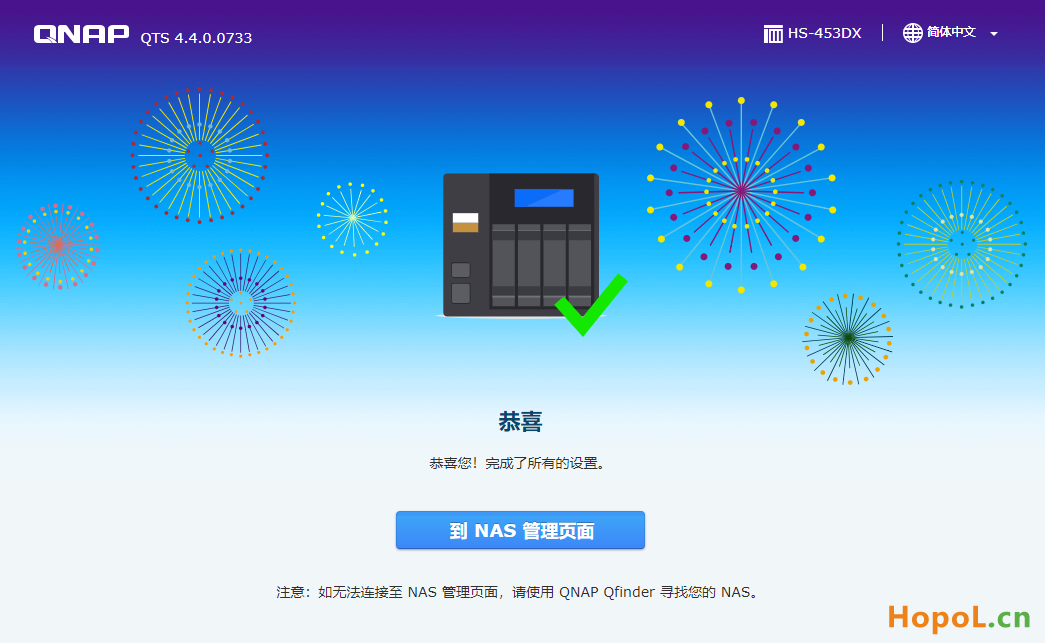Screen dimensions: 1045x643
Task: Click the Qfinder note text at bottom
Action: click(519, 592)
